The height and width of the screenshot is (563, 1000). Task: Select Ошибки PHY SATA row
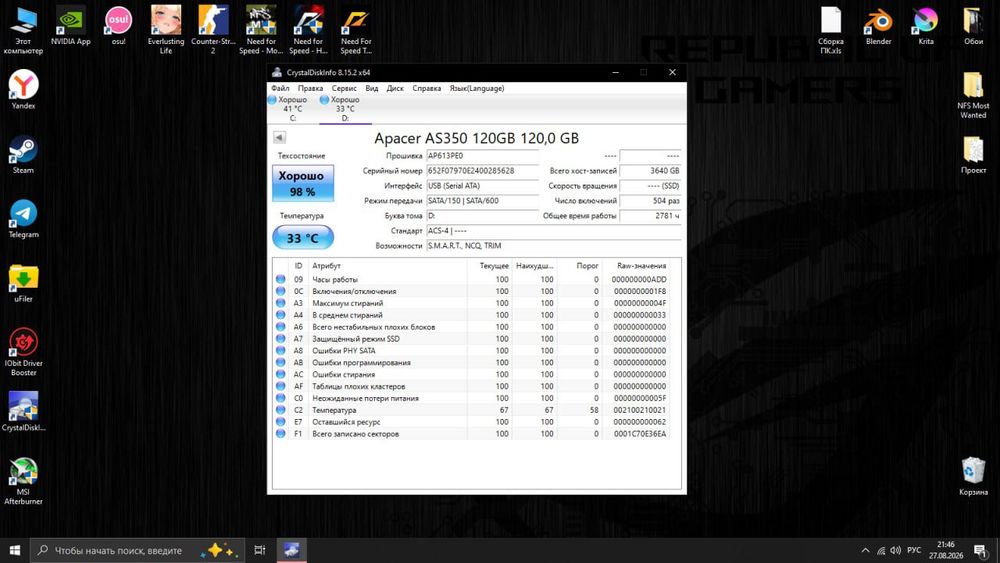pos(472,351)
